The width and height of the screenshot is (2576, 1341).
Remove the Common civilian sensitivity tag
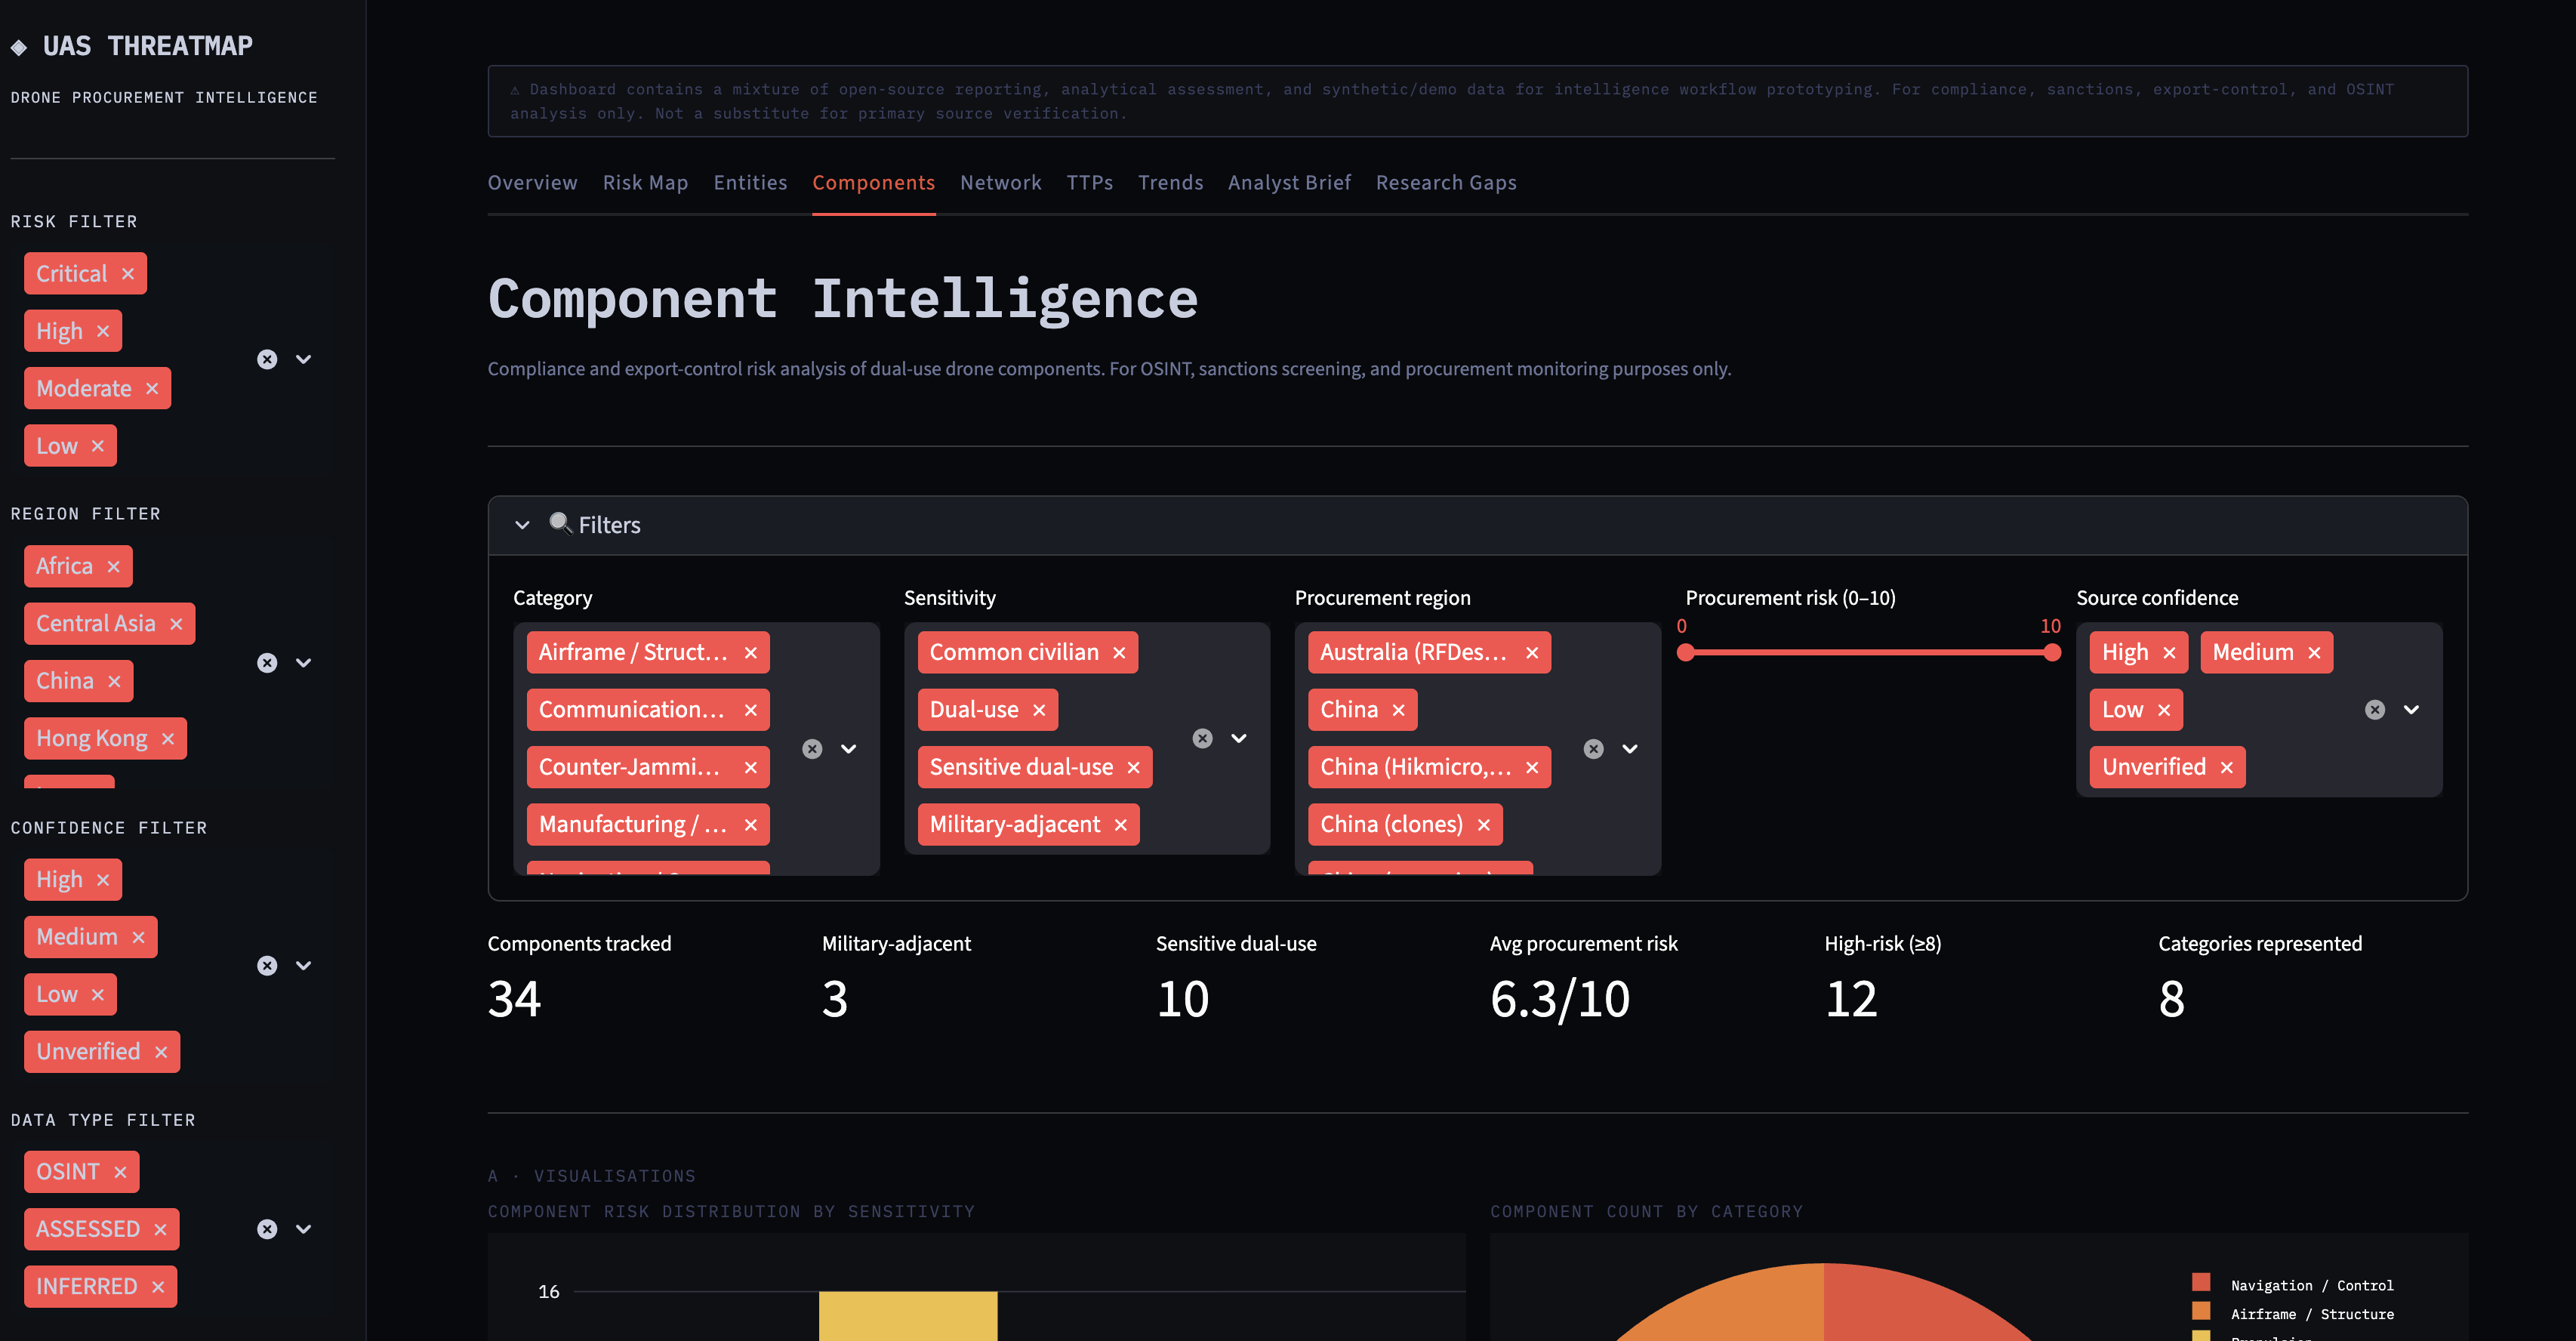pos(1120,653)
